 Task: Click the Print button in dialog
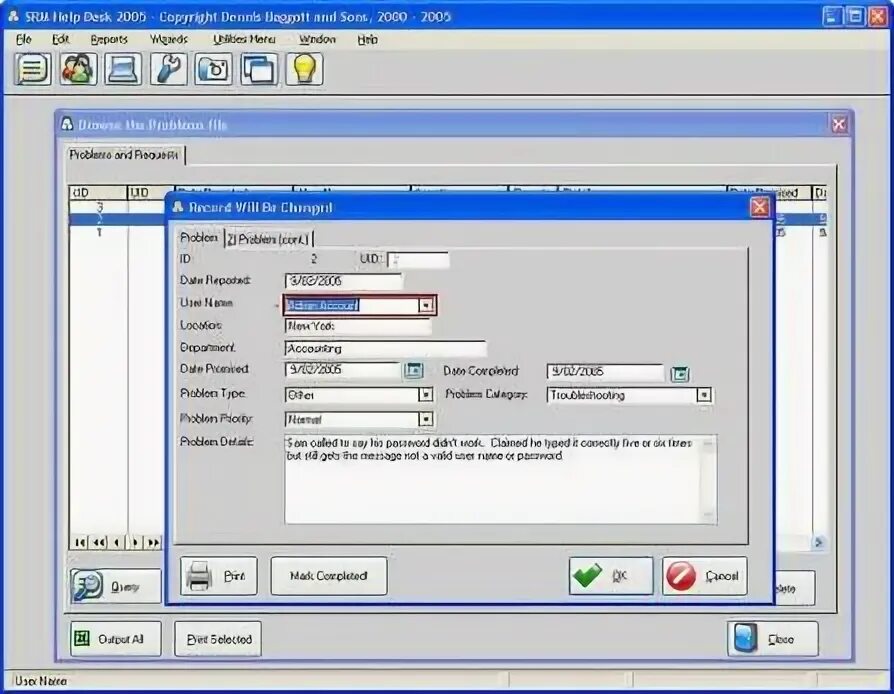click(x=219, y=576)
